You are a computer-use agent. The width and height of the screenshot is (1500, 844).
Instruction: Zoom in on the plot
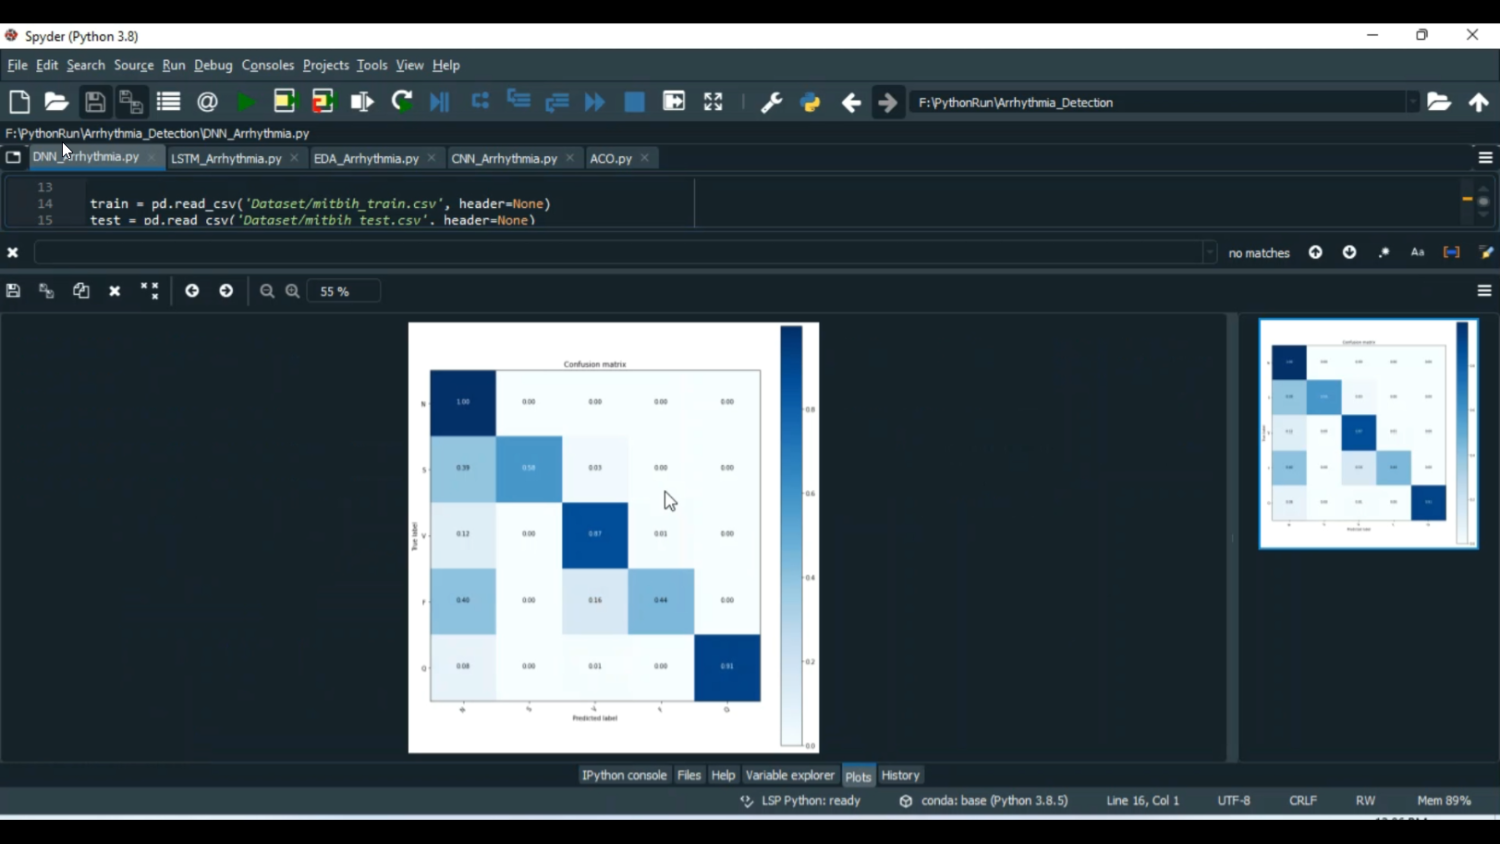(x=293, y=291)
